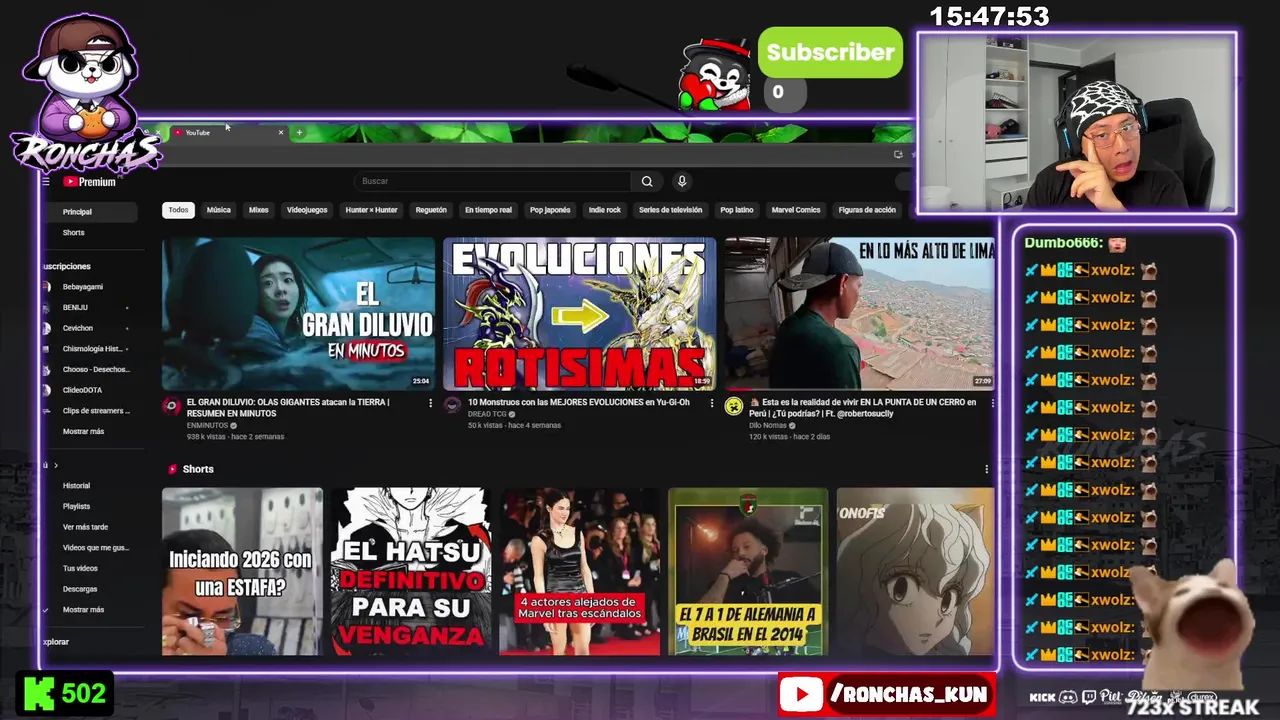Open Iniciando 2026 con una ESTAFA short

(242, 571)
